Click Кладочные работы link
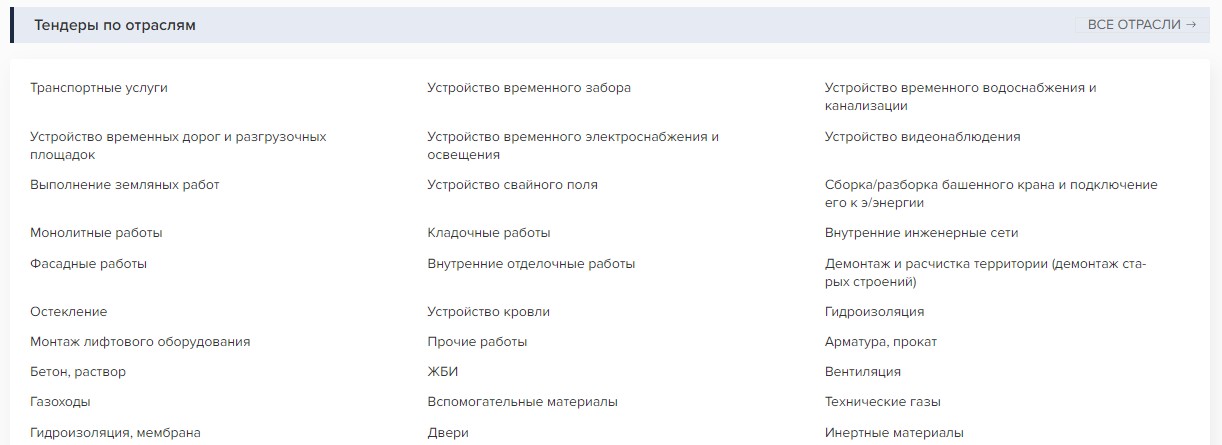Viewport: 1222px width, 445px height. [488, 233]
